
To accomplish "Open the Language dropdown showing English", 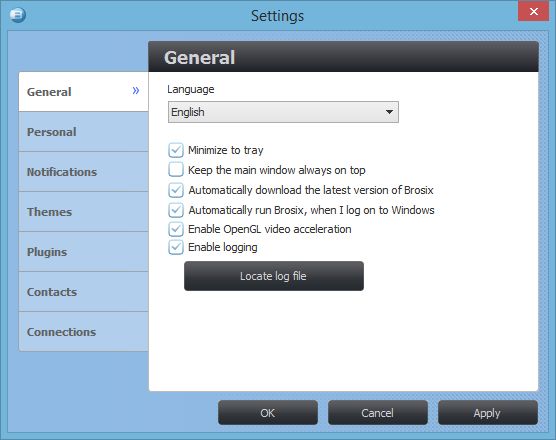I will pos(283,112).
